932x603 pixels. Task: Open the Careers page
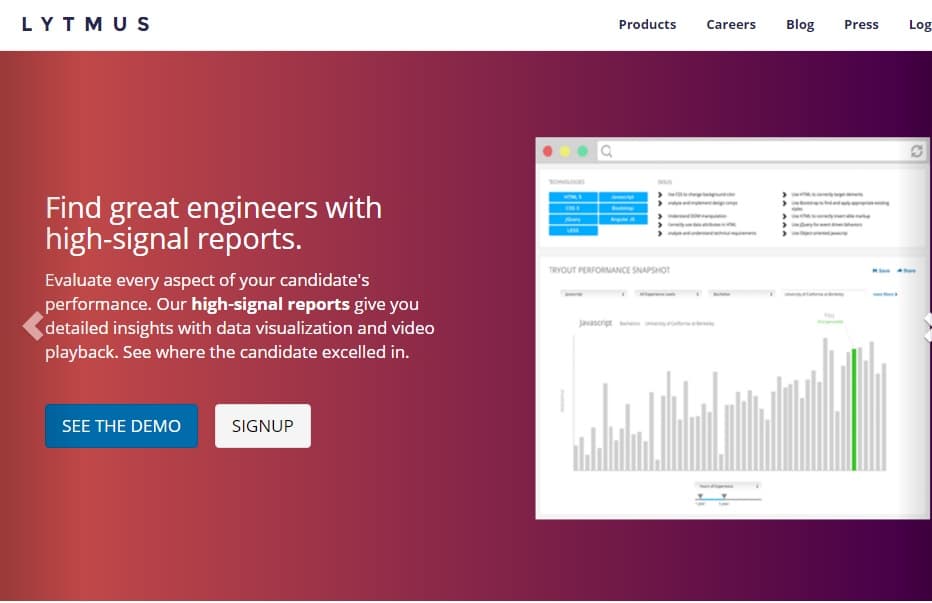click(x=731, y=24)
